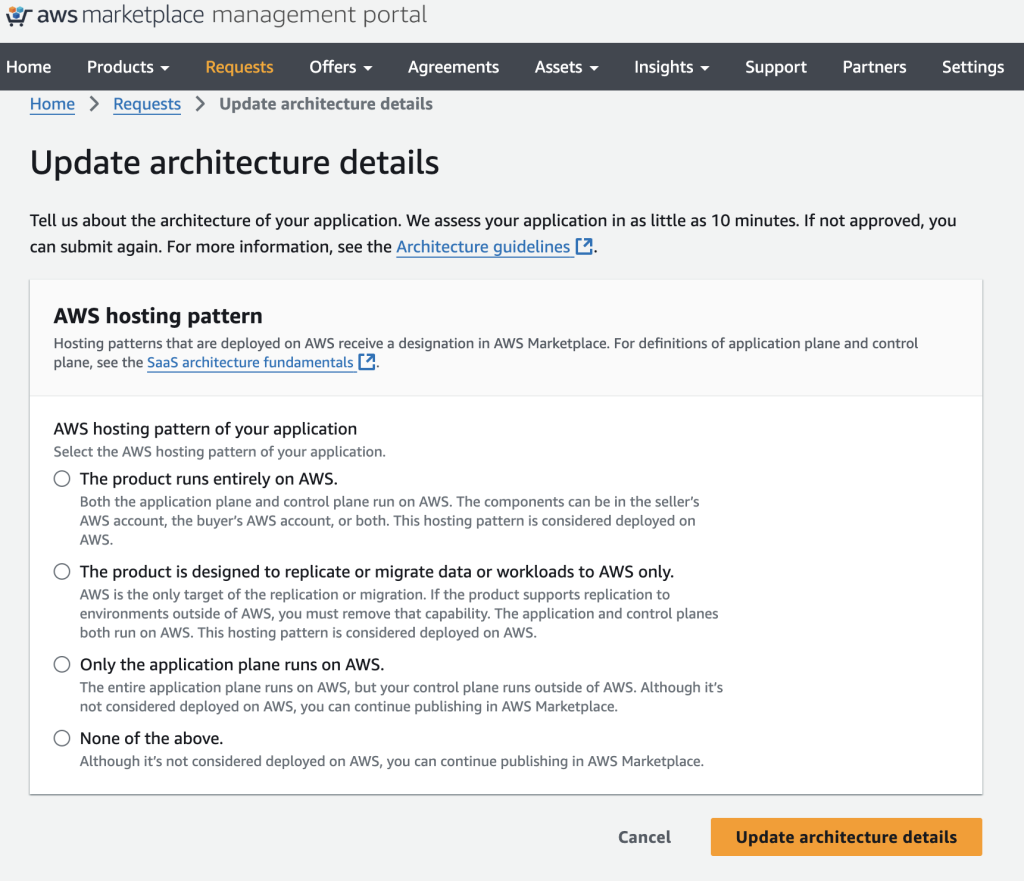Click the 'aws marketplace management portal' header title

(232, 14)
